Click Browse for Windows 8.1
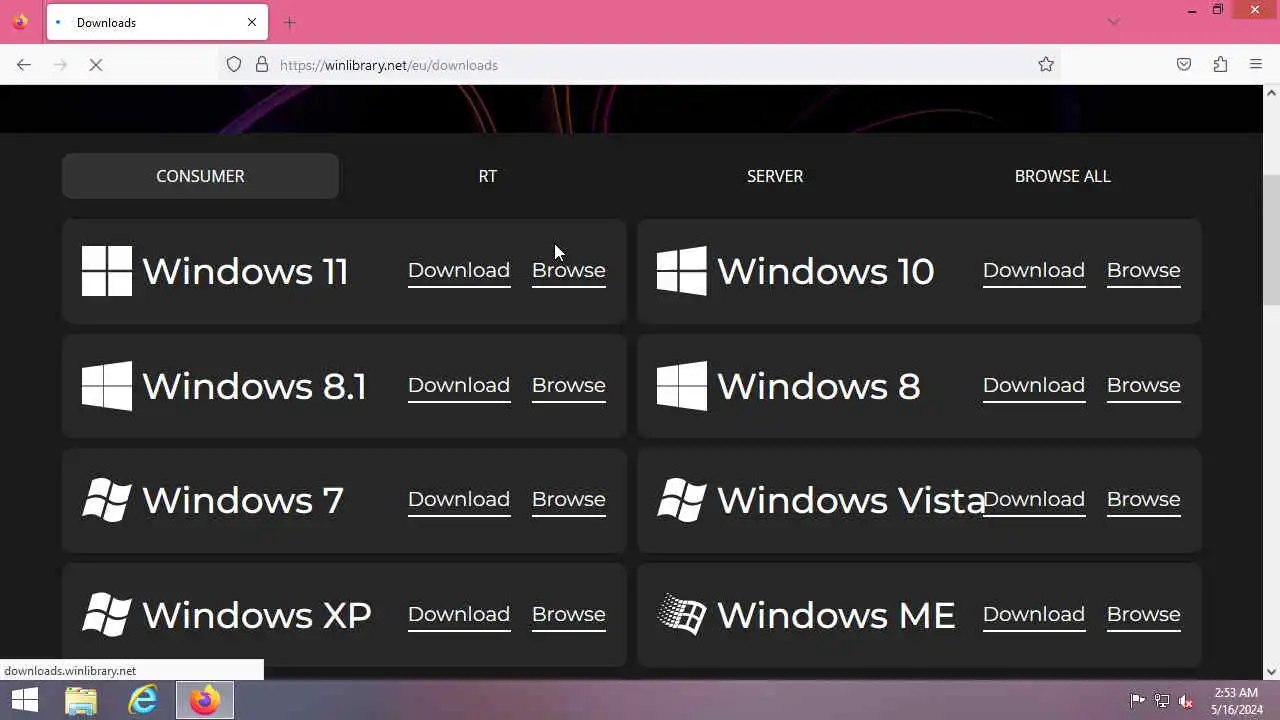 click(x=568, y=386)
